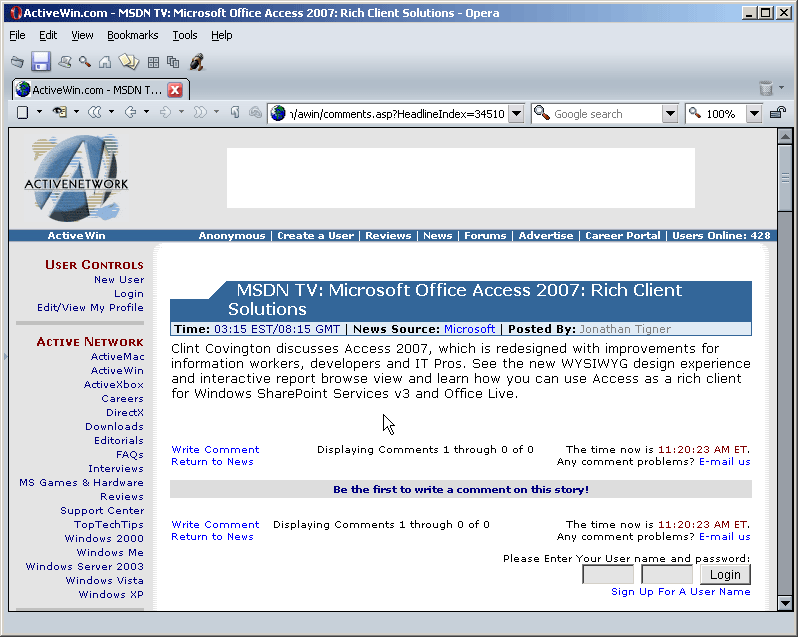Open the address bar dropdown arrow
Screen dimensions: 798x637
coord(517,113)
